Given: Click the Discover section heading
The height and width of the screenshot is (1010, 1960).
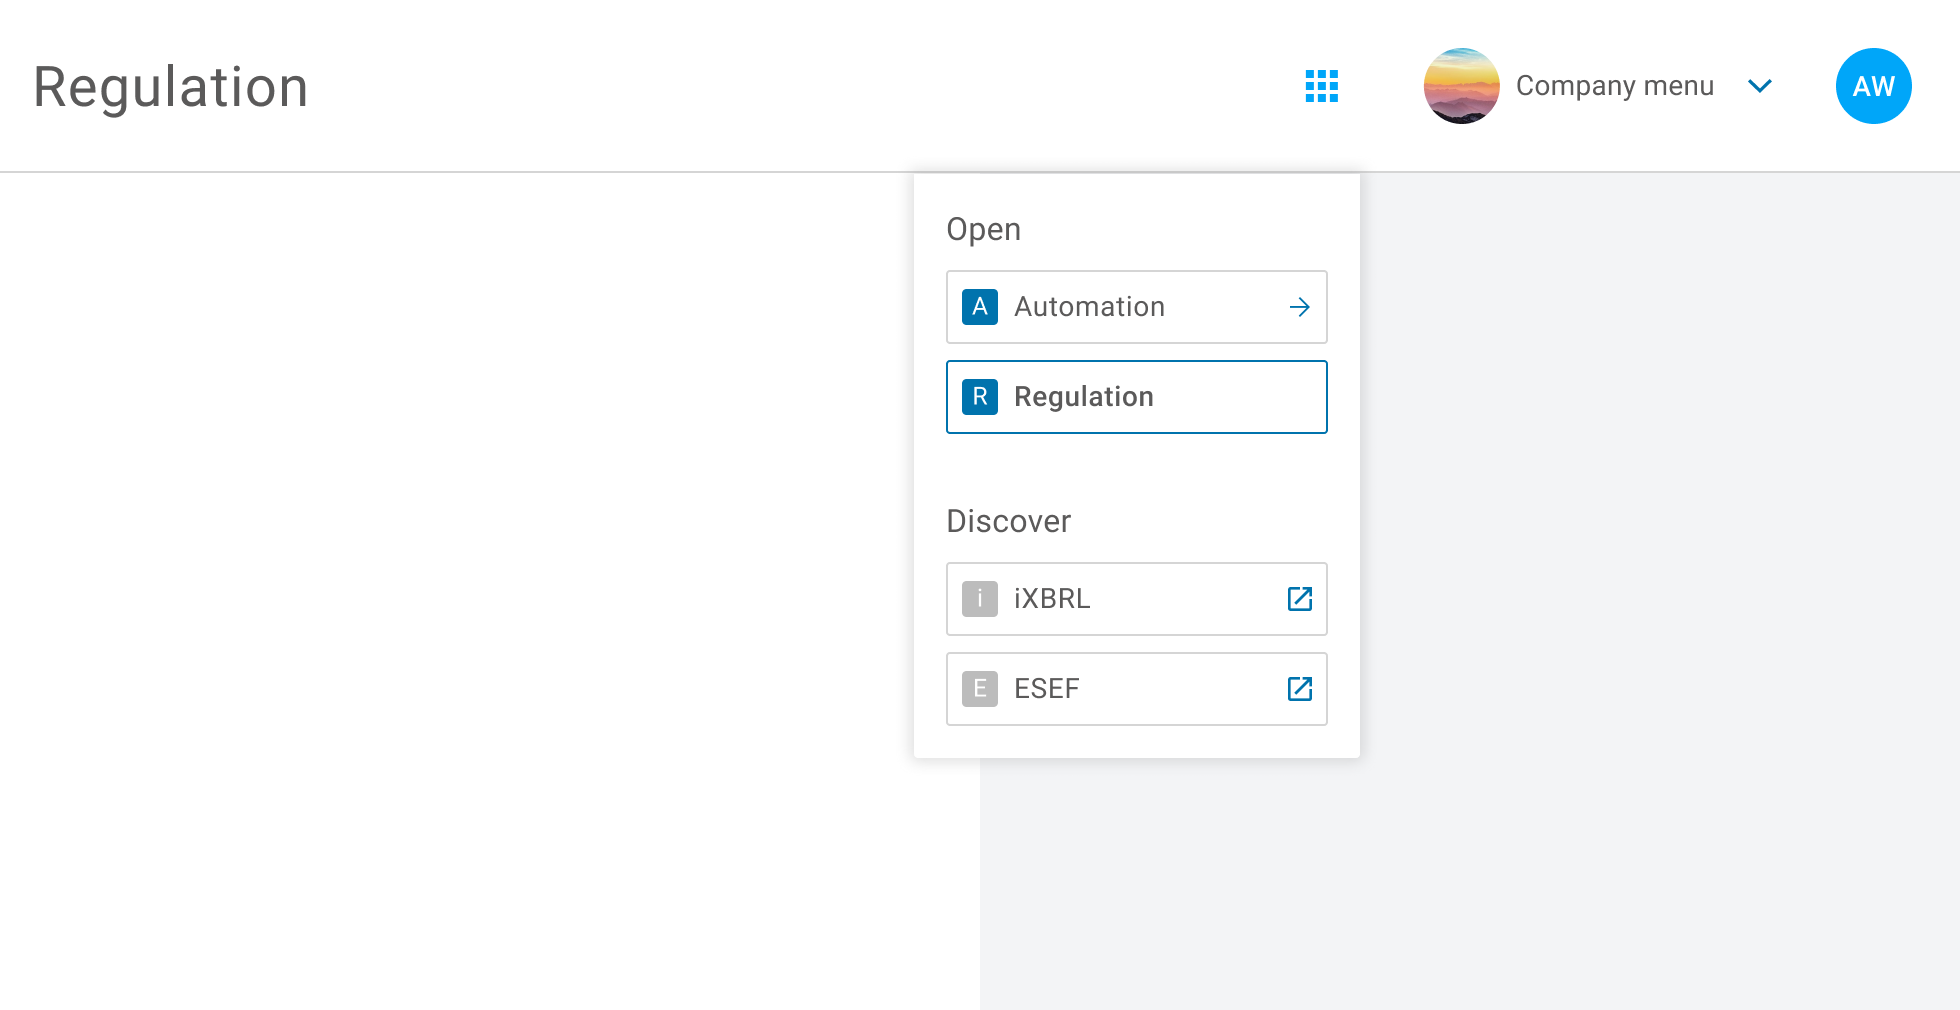Looking at the screenshot, I should click(1008, 522).
